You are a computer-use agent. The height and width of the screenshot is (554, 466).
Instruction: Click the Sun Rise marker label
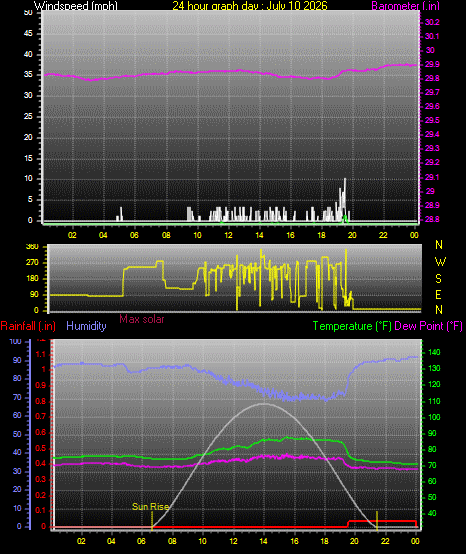(x=151, y=507)
